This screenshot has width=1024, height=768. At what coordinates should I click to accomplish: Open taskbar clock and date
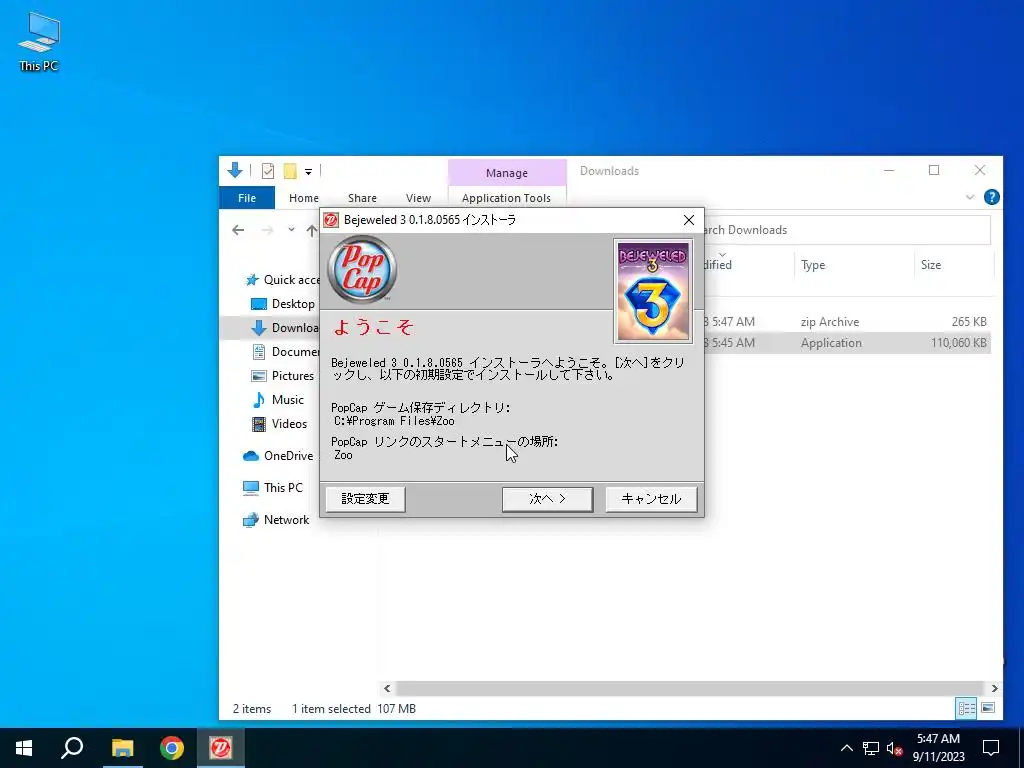[938, 748]
